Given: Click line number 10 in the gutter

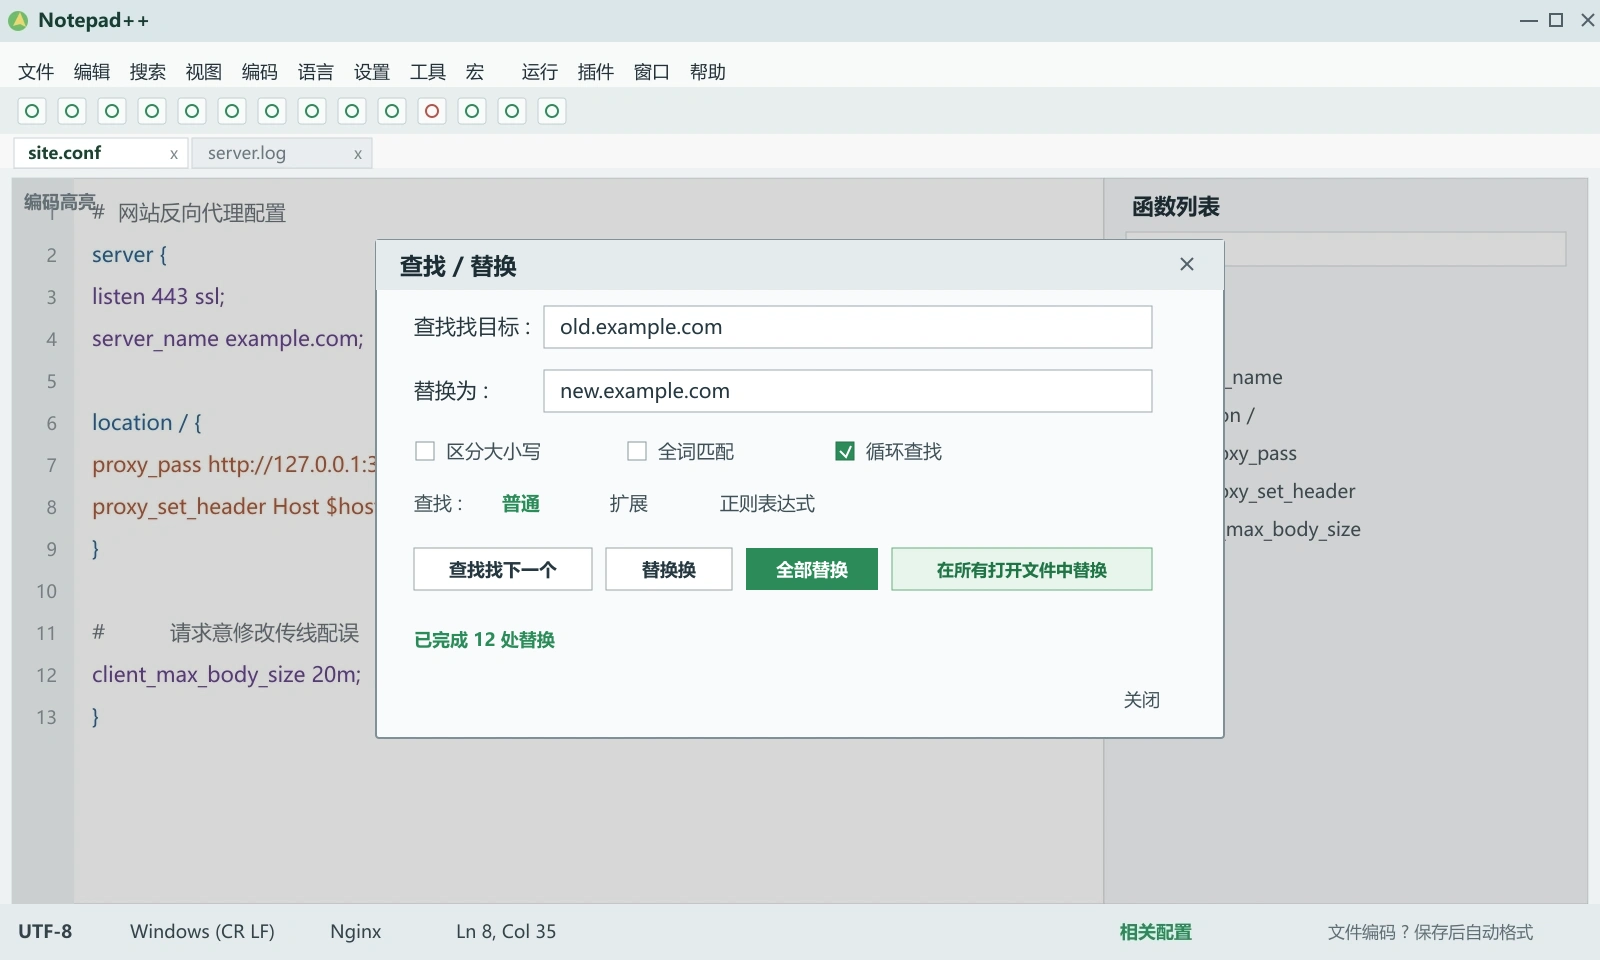Looking at the screenshot, I should coord(47,591).
